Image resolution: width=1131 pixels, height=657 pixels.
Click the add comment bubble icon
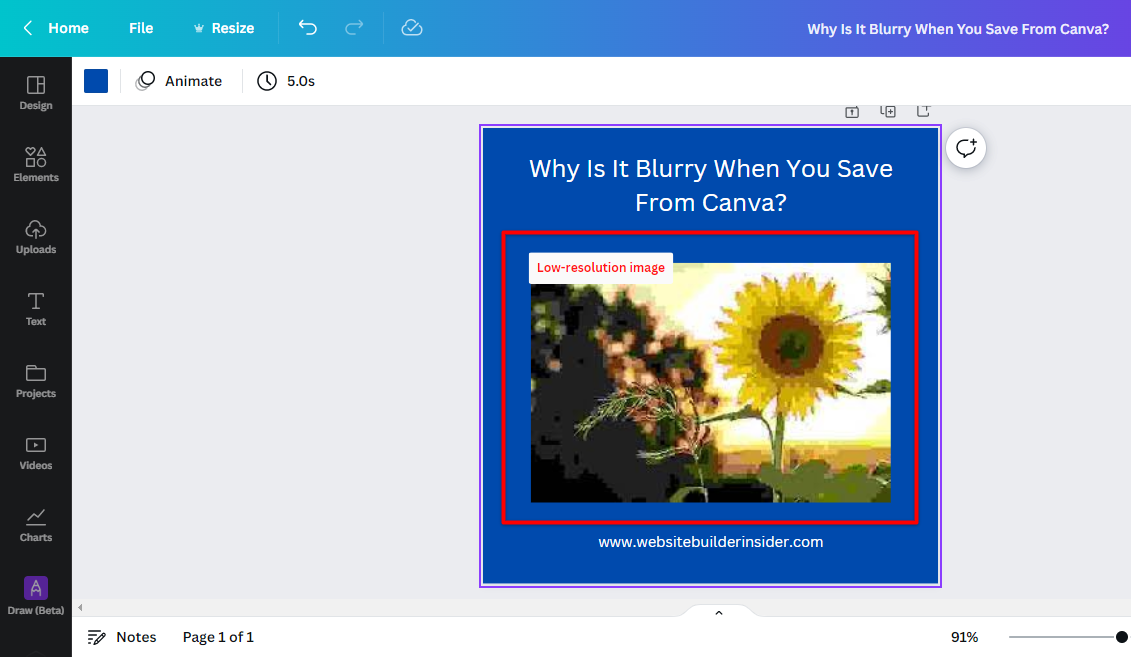[x=966, y=149]
